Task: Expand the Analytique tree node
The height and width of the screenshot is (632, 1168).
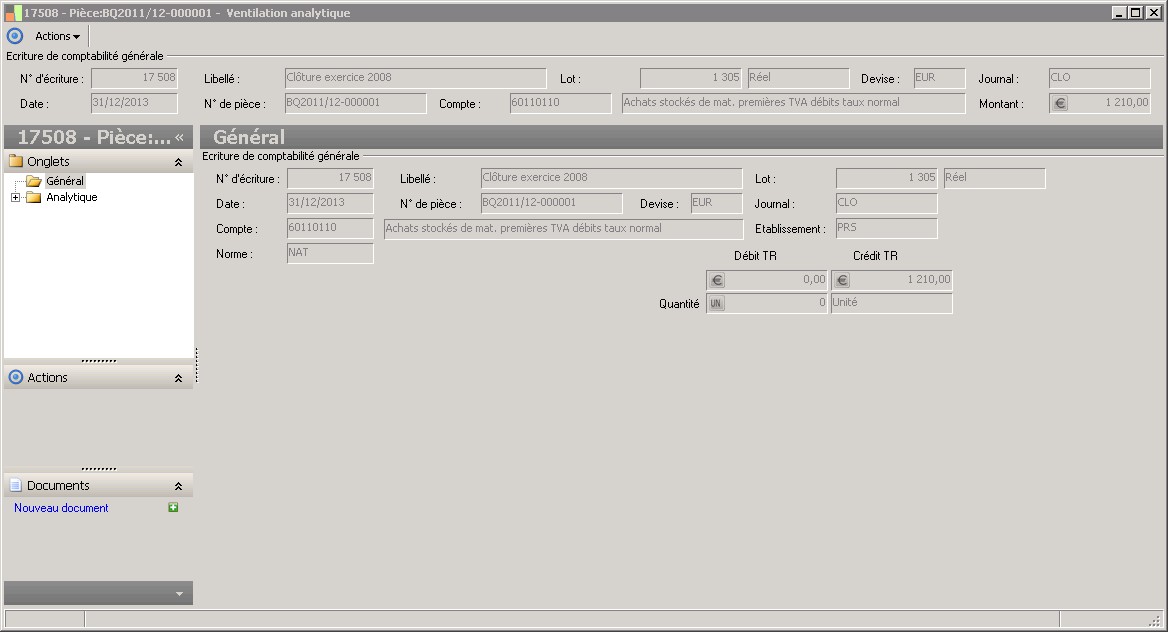Action: [15, 198]
